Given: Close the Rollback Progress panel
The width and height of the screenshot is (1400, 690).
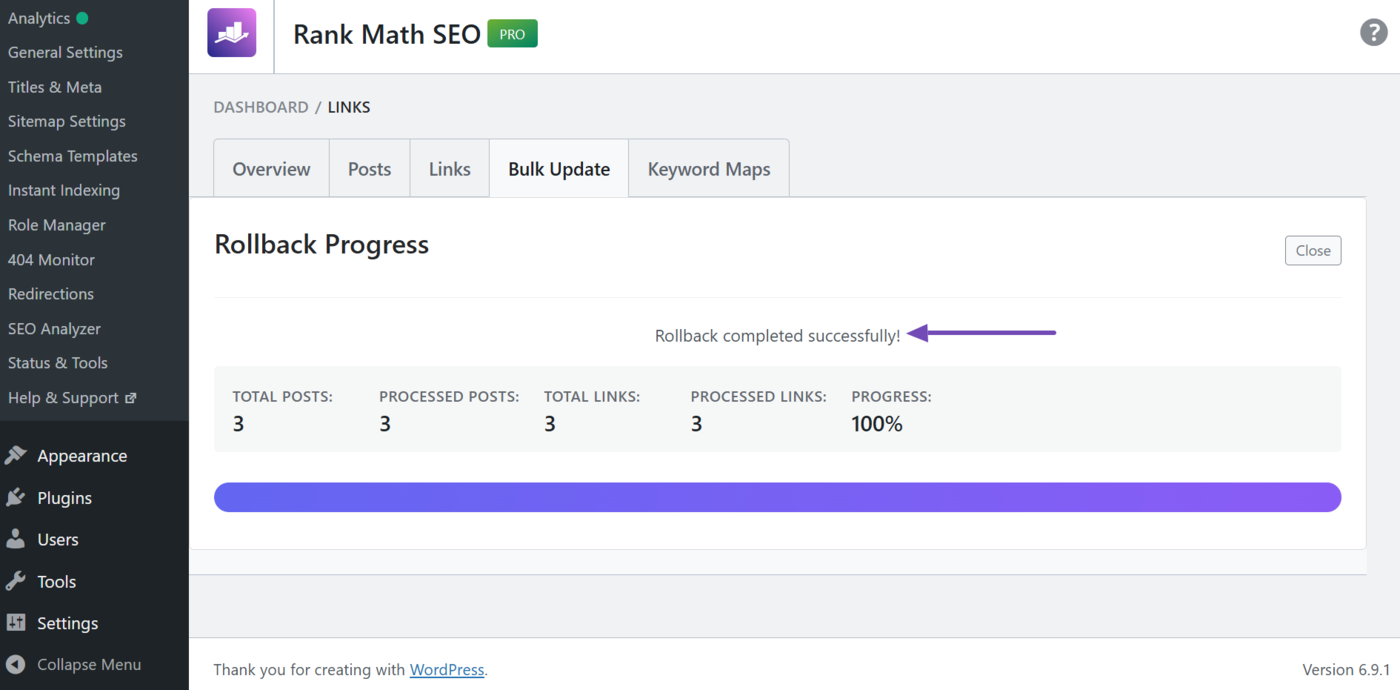Looking at the screenshot, I should (x=1312, y=251).
